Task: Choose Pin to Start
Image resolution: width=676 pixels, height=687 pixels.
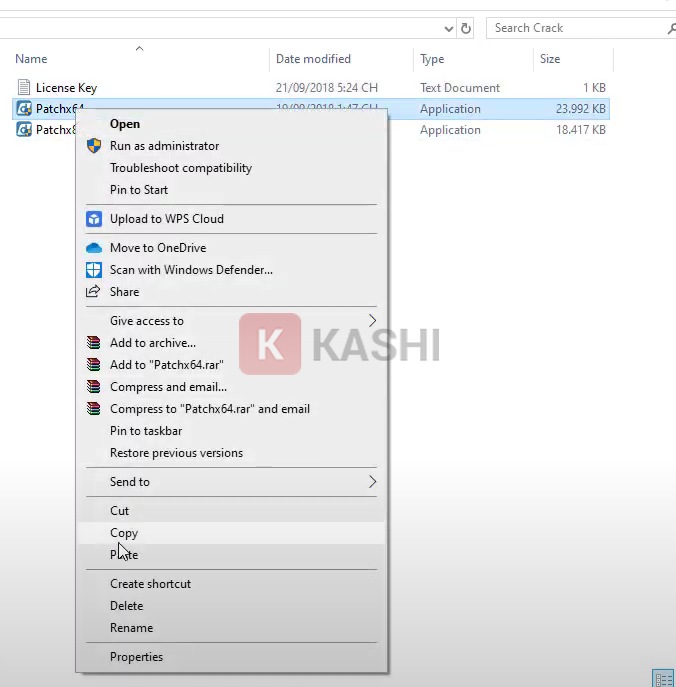Action: (139, 190)
